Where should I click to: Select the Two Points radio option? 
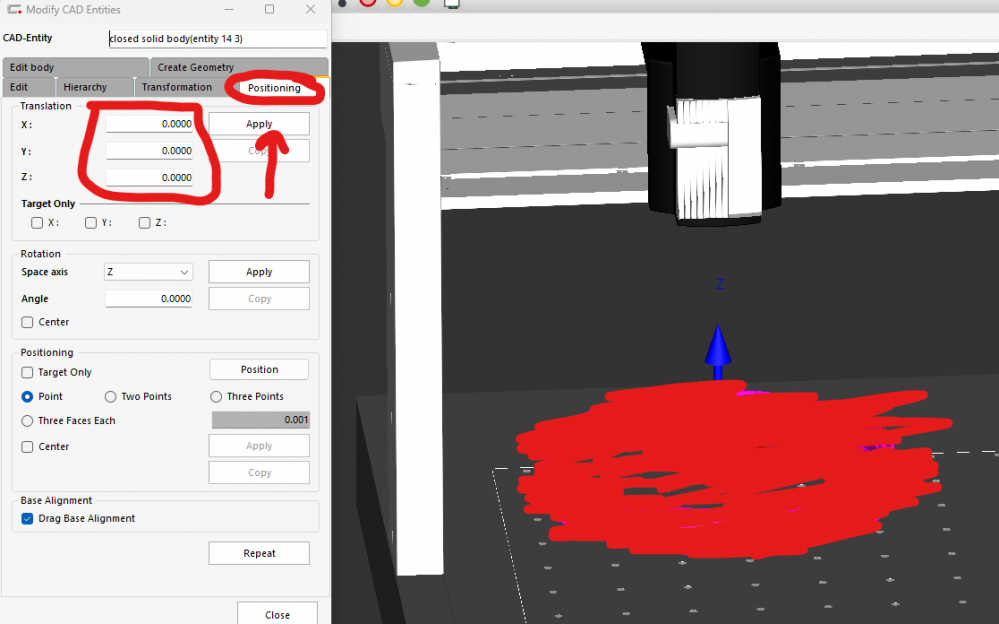point(111,397)
